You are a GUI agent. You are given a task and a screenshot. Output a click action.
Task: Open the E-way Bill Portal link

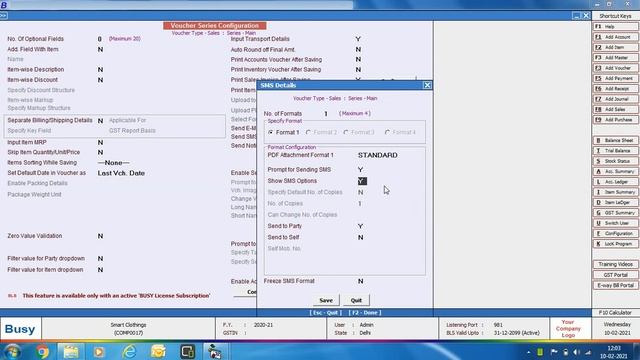click(x=616, y=285)
